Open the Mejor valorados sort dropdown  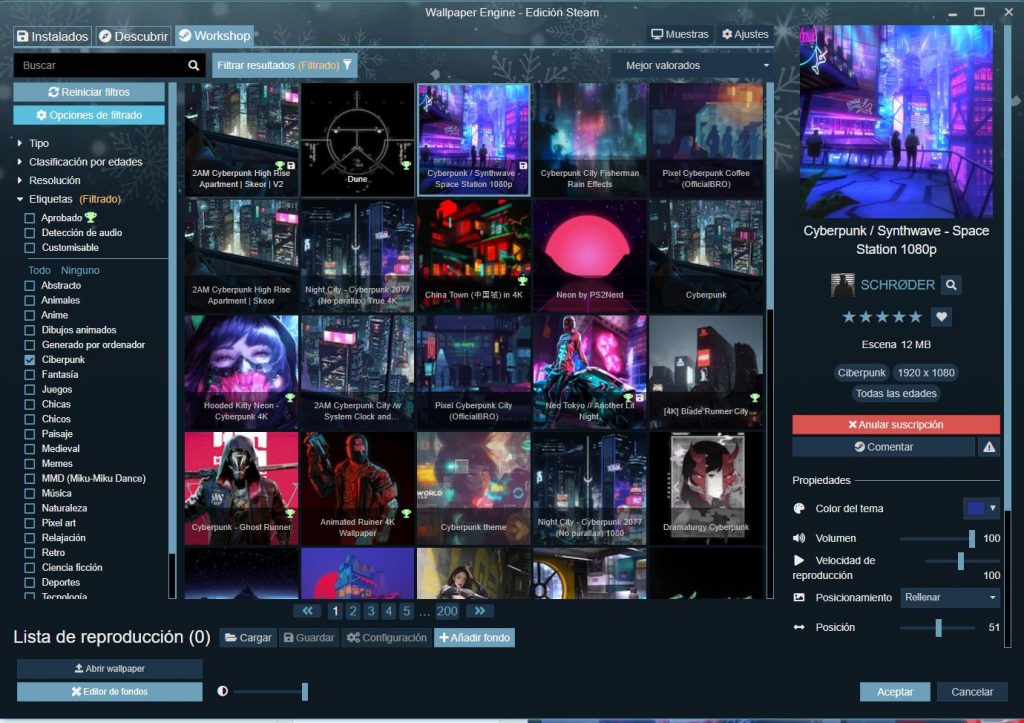(x=694, y=65)
